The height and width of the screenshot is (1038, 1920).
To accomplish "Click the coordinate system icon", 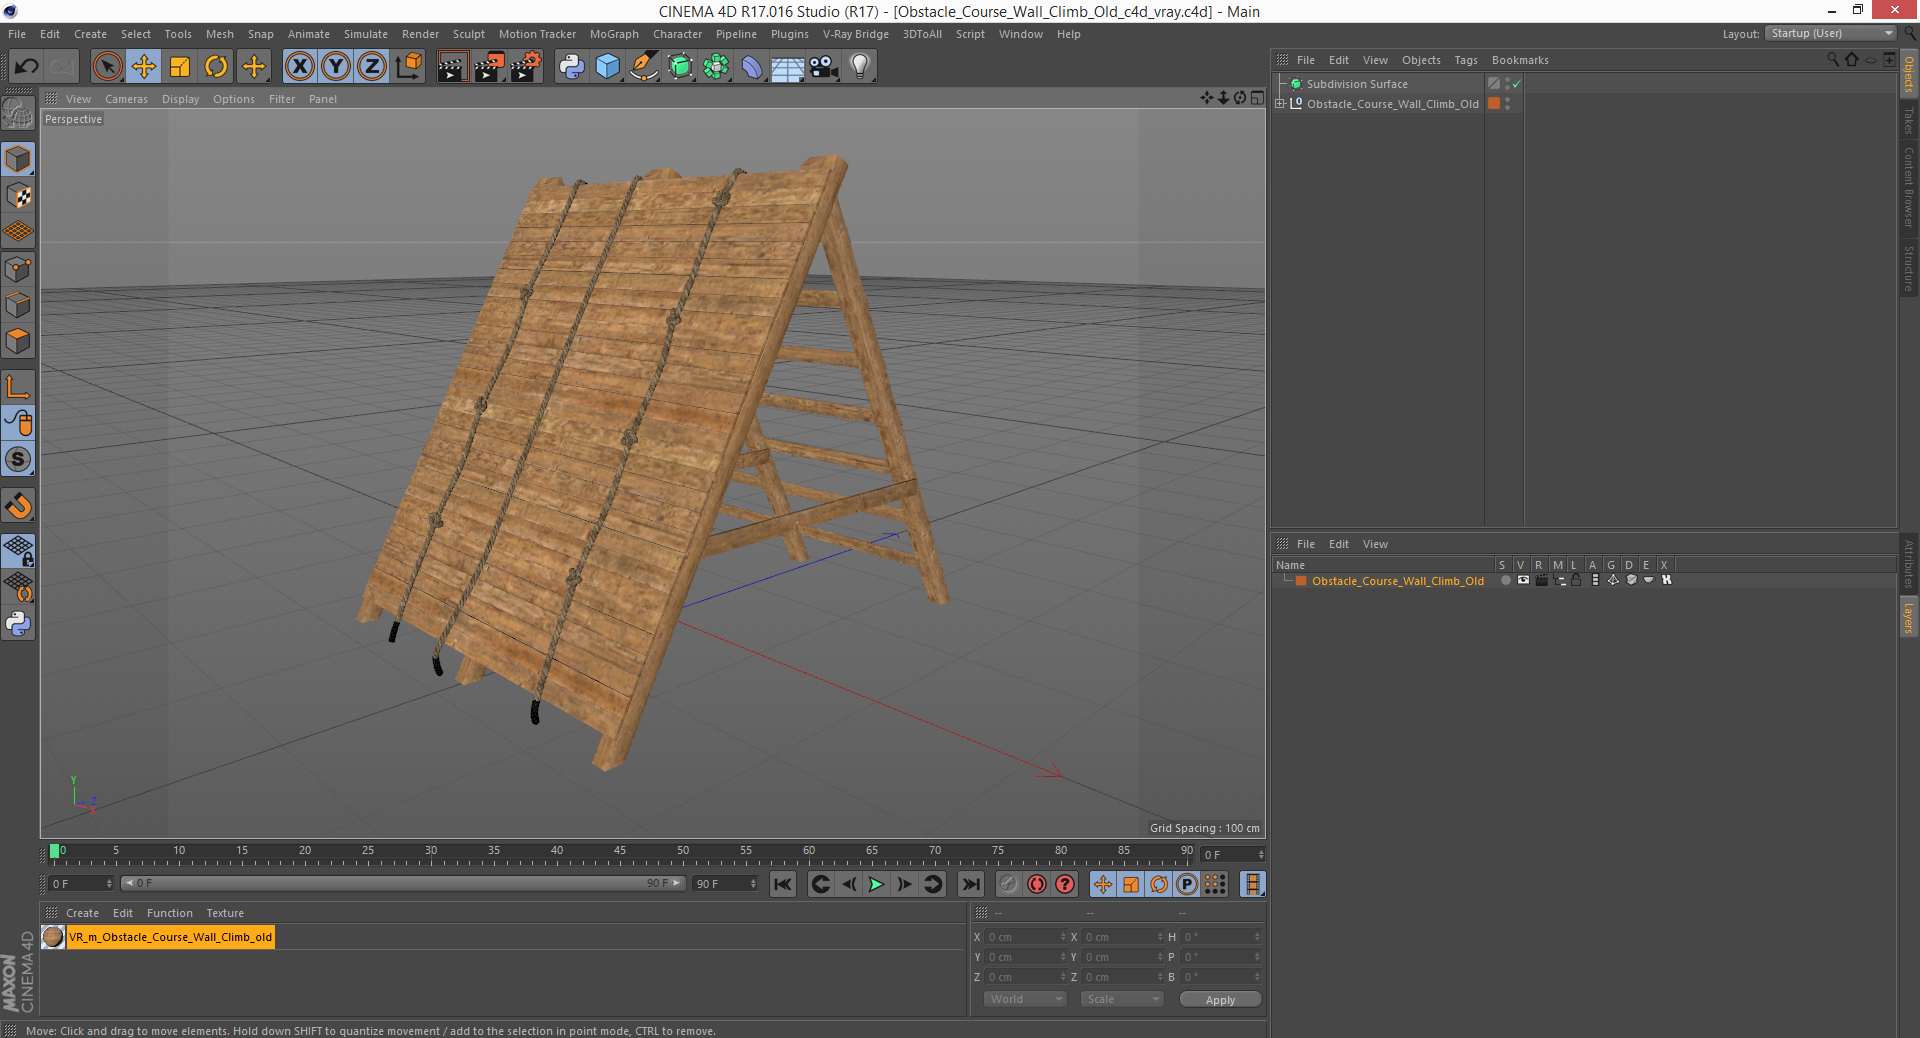I will click(408, 67).
